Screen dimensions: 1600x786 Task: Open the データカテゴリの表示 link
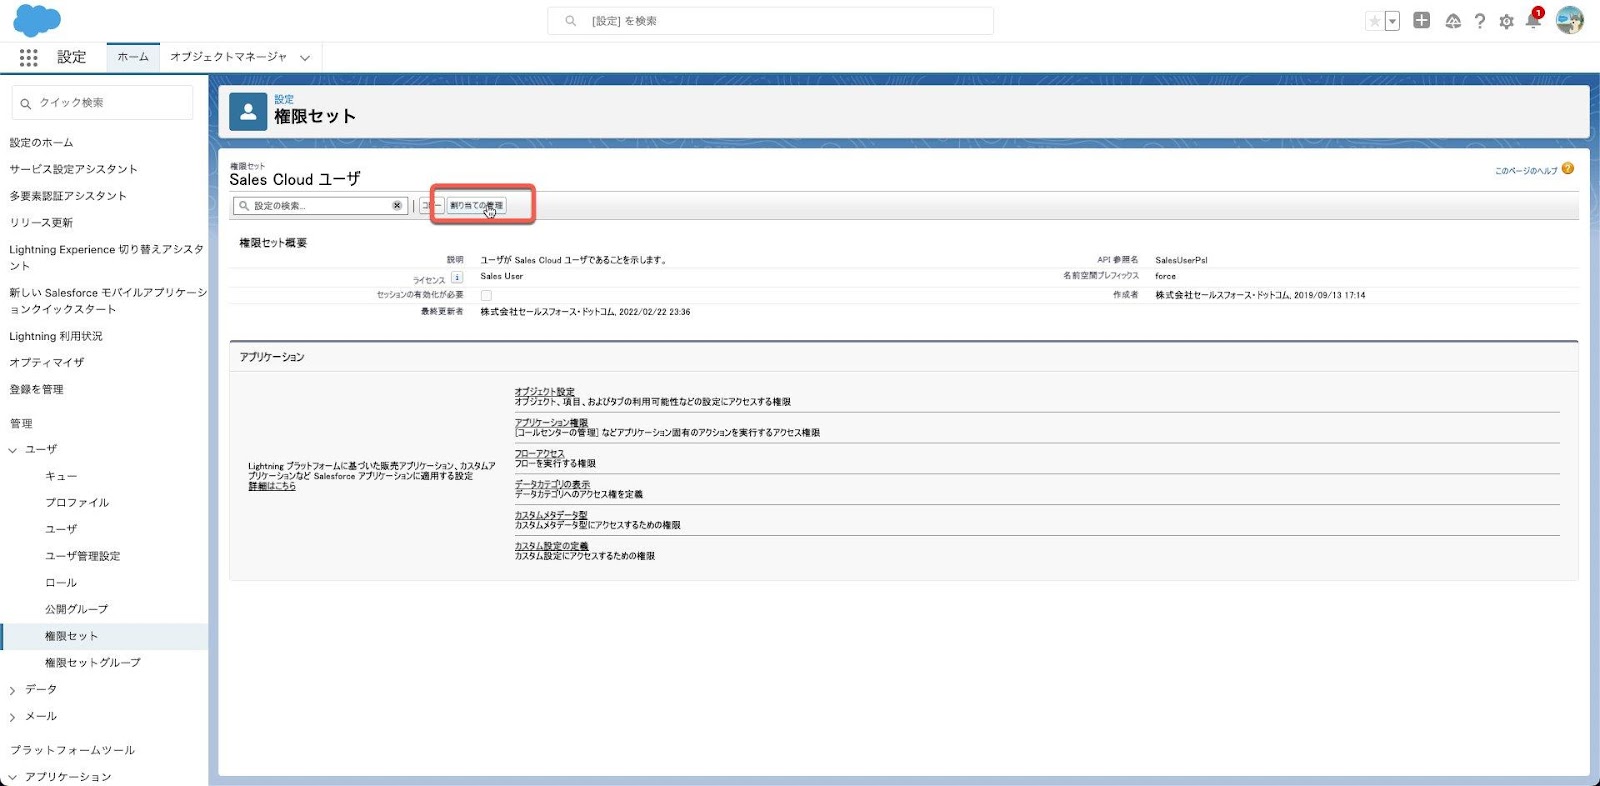552,484
